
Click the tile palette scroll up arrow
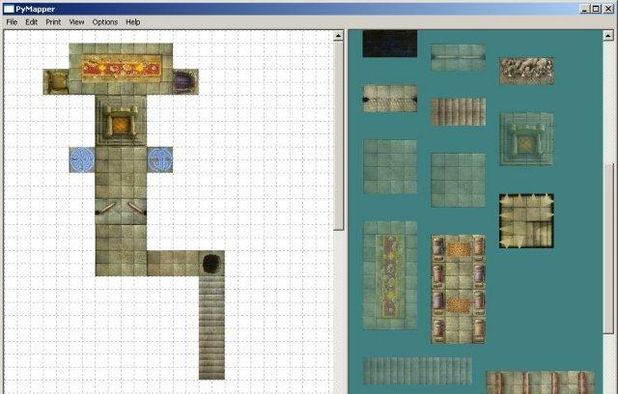(x=608, y=36)
